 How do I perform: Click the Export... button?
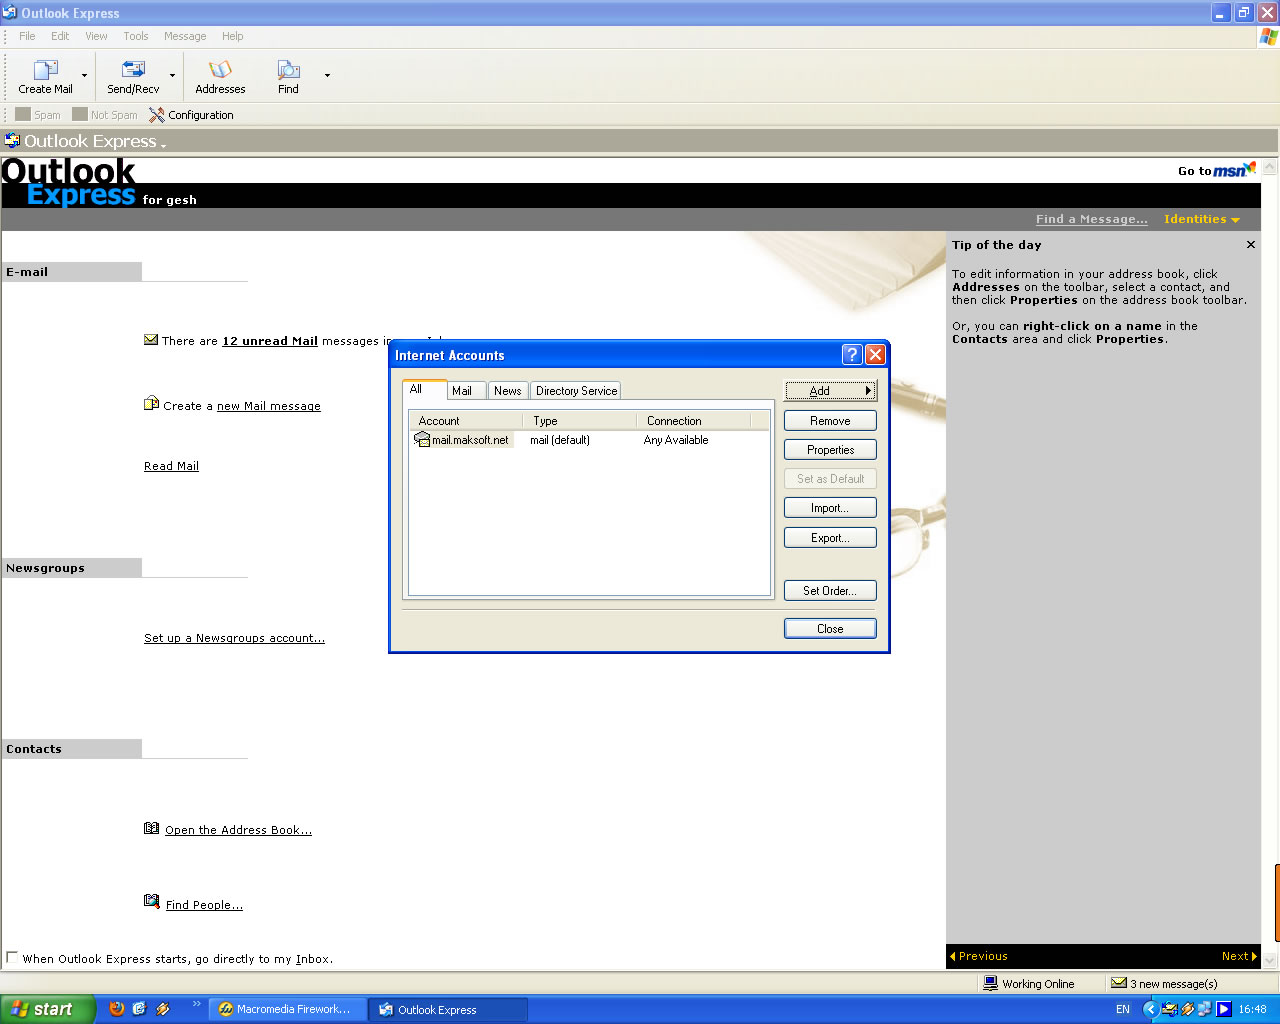830,538
